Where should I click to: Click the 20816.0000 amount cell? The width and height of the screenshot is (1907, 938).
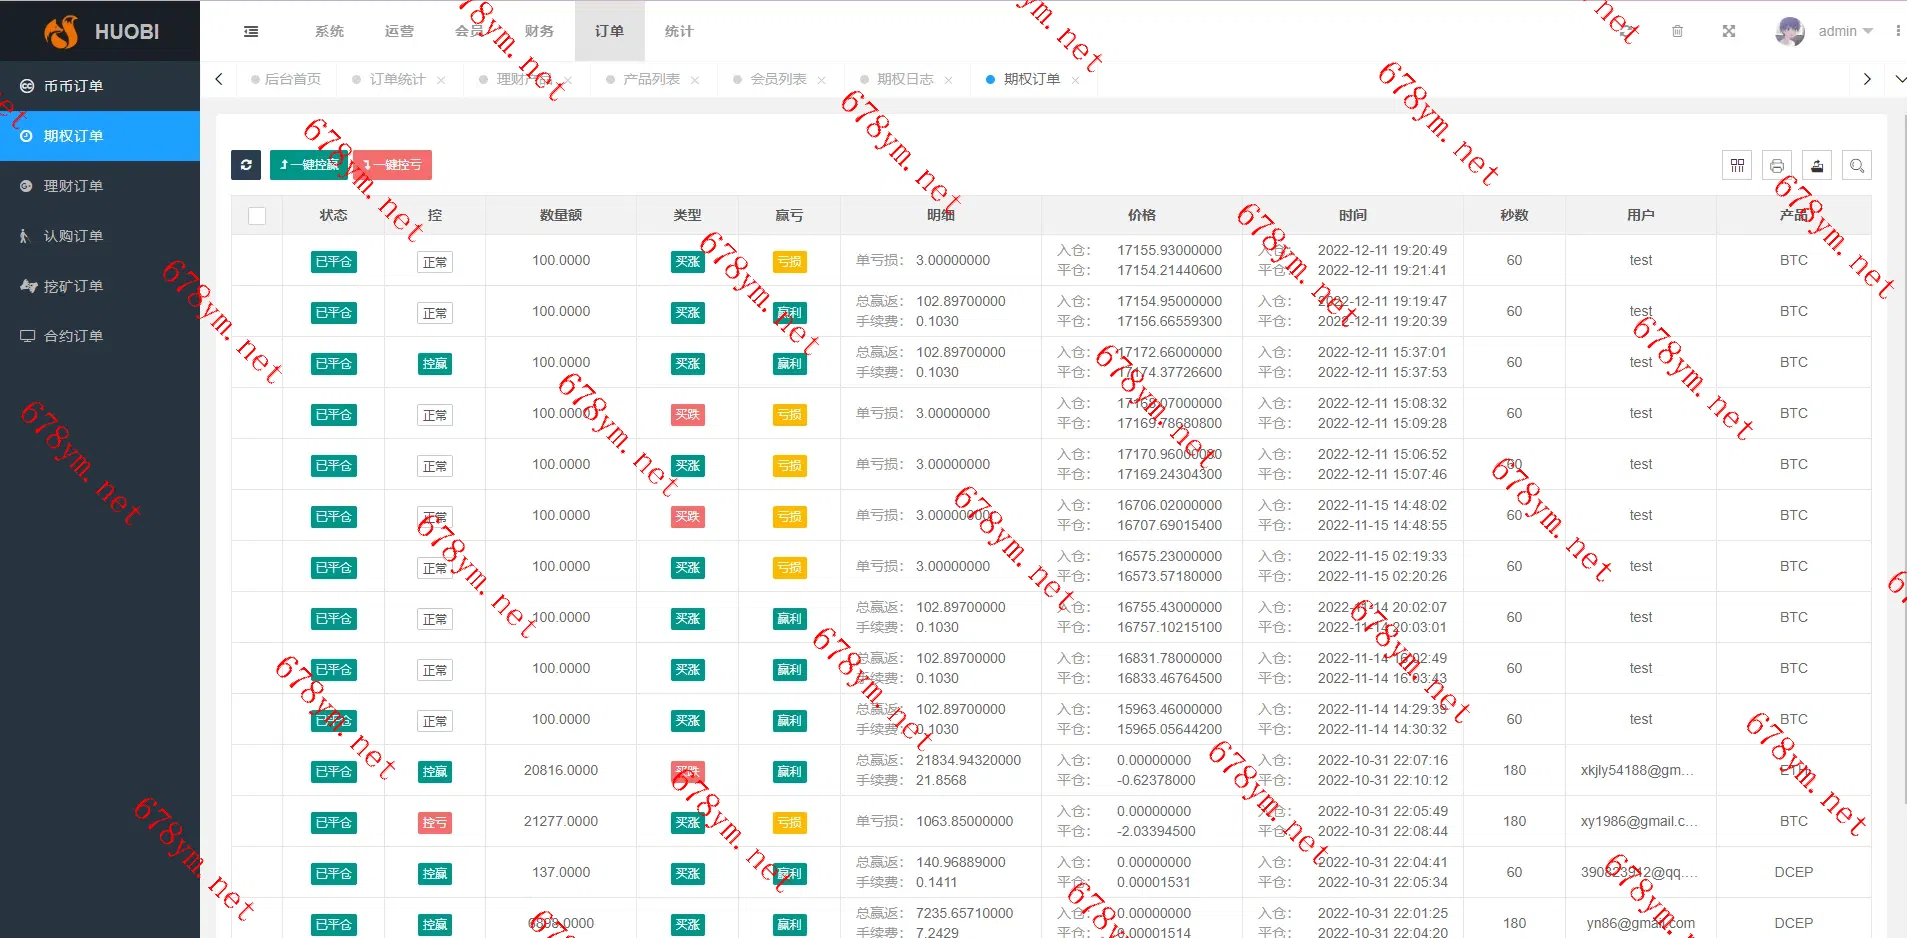tap(561, 771)
